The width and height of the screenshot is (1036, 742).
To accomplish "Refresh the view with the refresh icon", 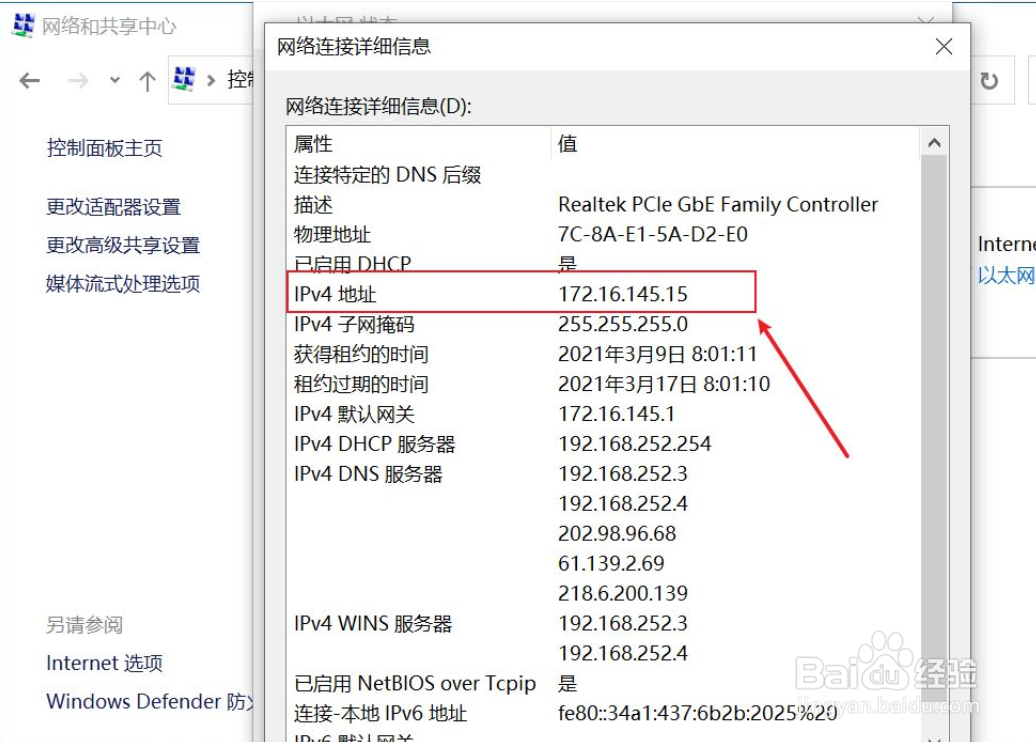I will [x=989, y=80].
